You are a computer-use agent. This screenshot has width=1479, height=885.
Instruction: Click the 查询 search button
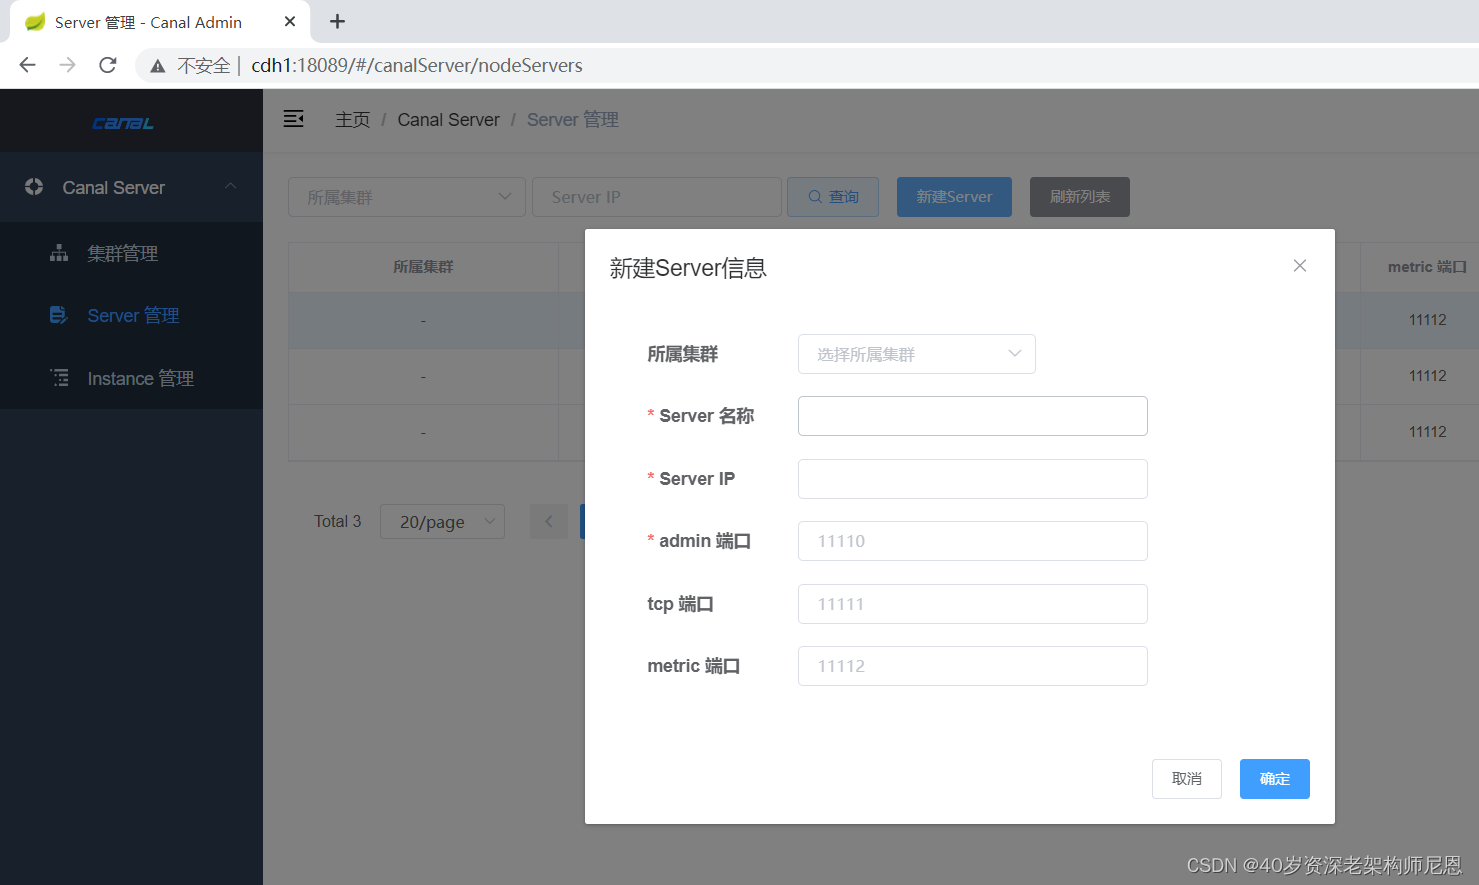point(833,197)
